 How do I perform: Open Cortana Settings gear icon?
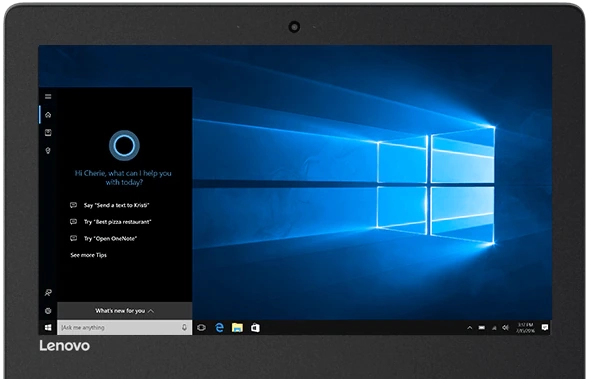(48, 311)
